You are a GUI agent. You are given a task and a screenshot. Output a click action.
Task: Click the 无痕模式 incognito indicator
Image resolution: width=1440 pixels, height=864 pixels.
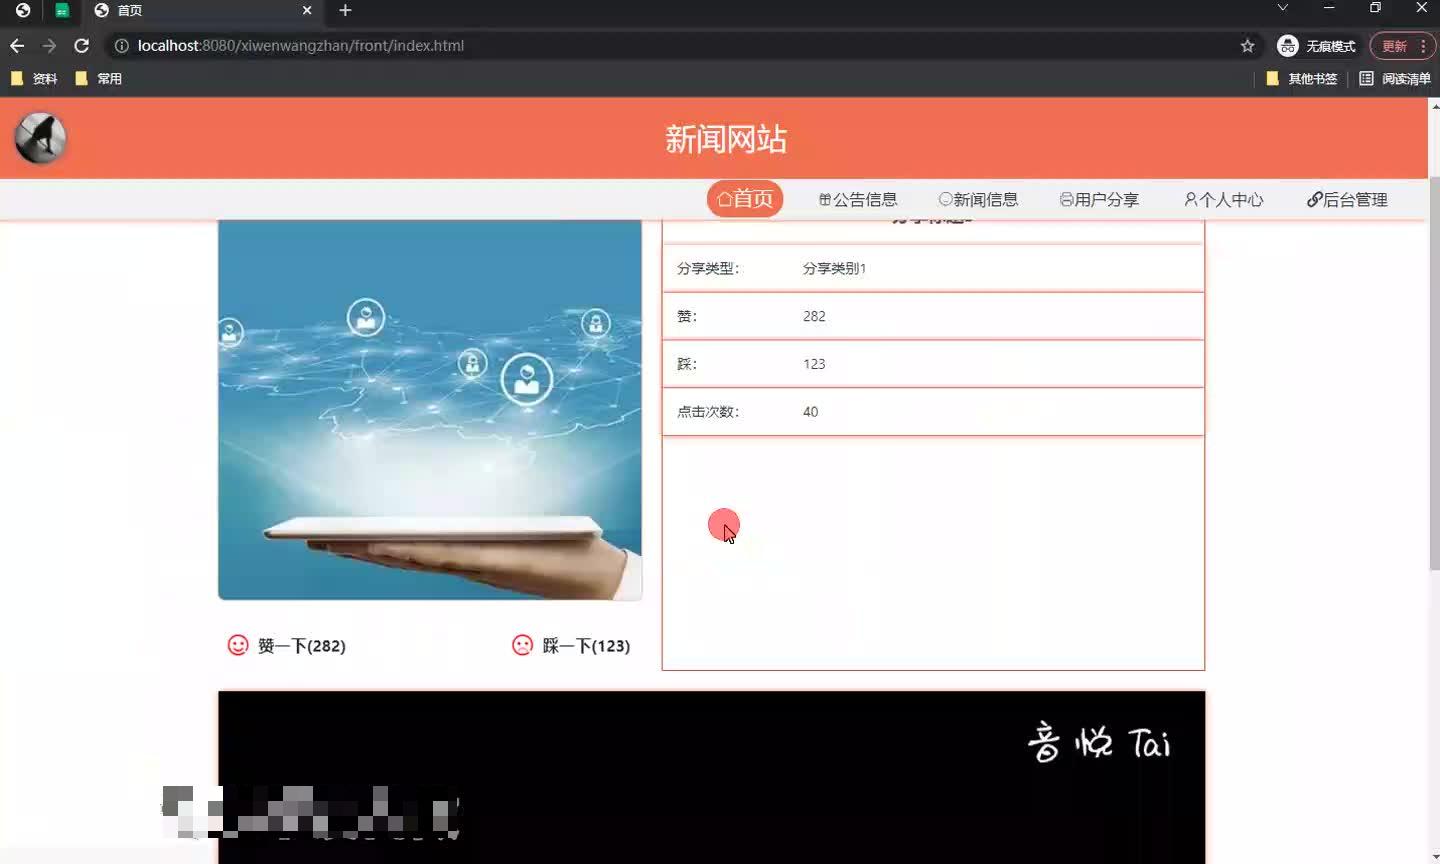(x=1316, y=46)
